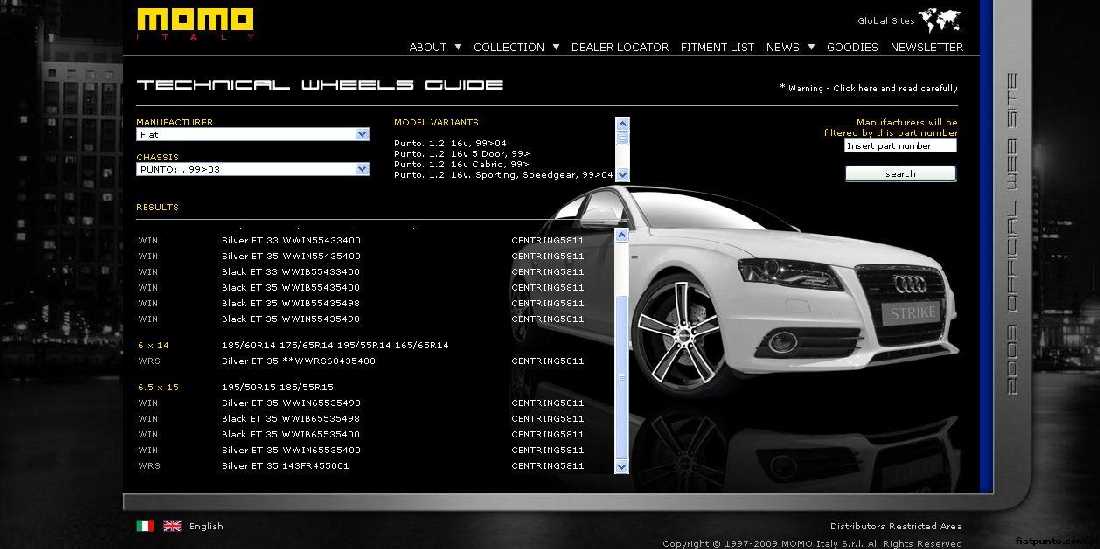
Task: Go to DEALER LOCATOR page
Action: (x=619, y=47)
